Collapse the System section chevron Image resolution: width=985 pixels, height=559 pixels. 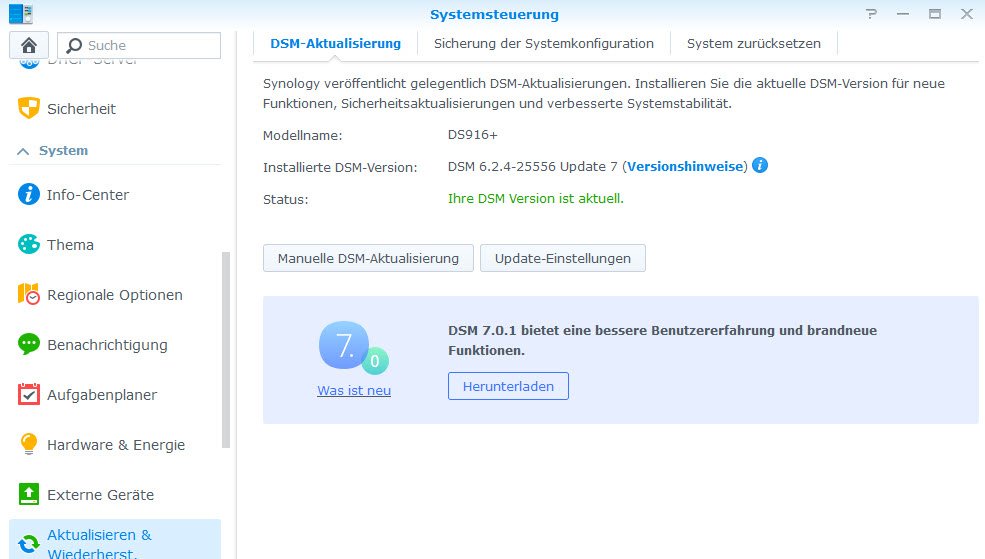[23, 151]
